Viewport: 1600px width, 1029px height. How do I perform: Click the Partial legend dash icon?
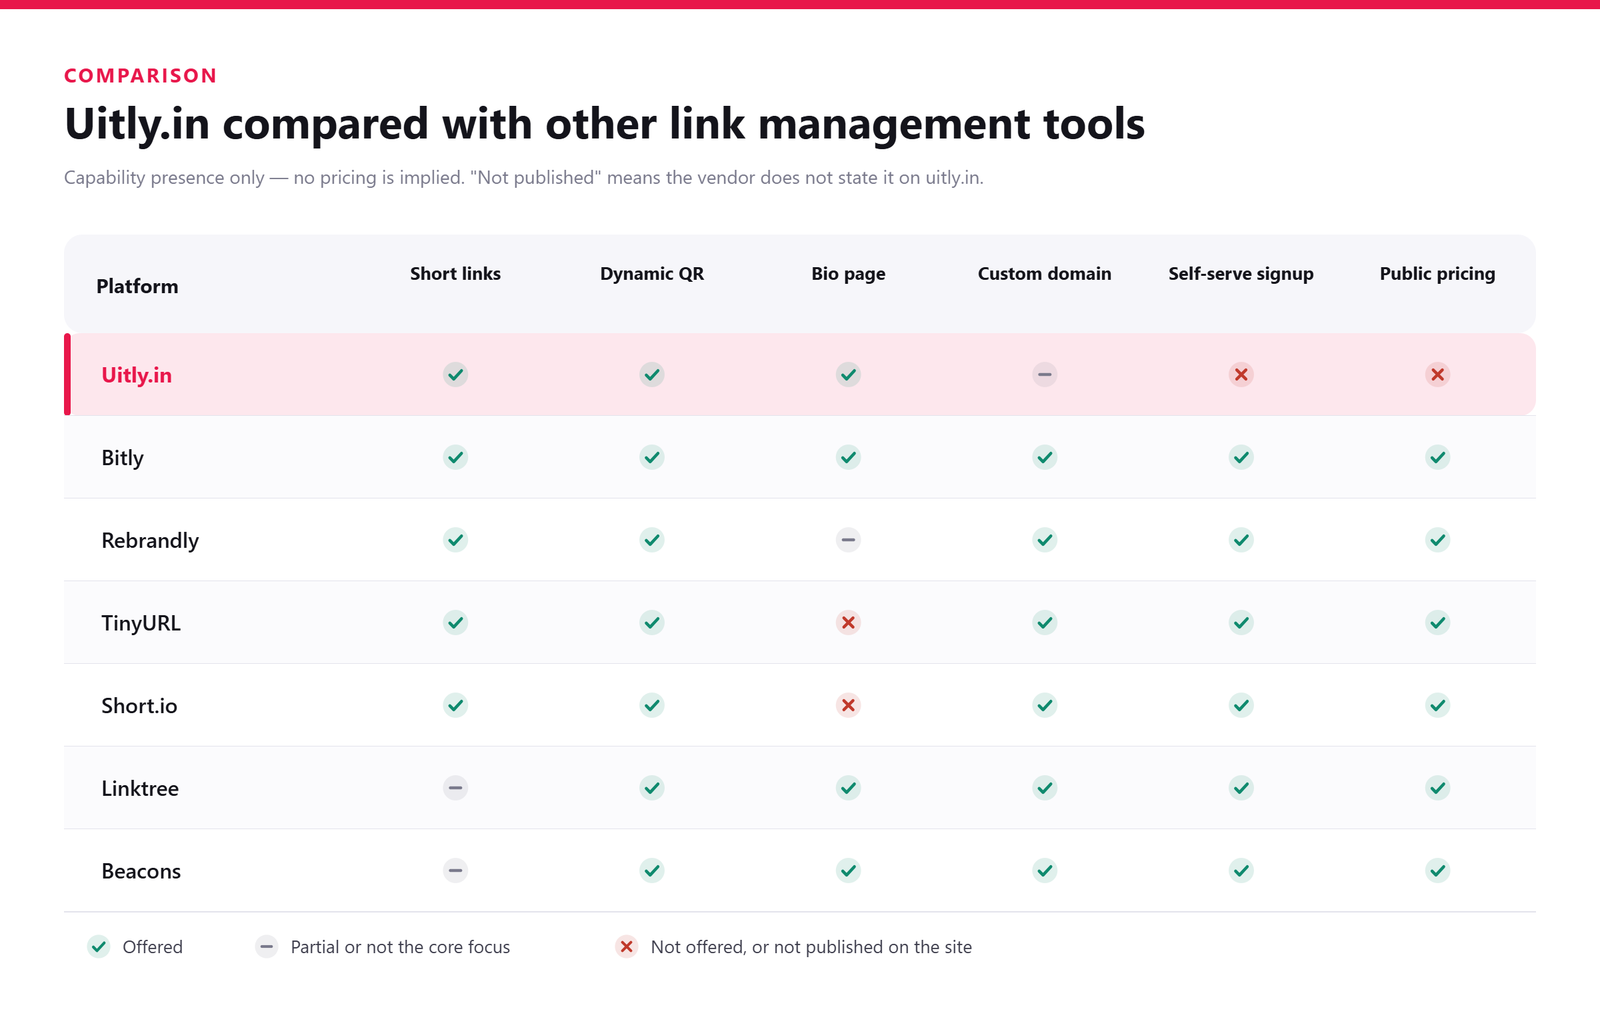coord(267,947)
